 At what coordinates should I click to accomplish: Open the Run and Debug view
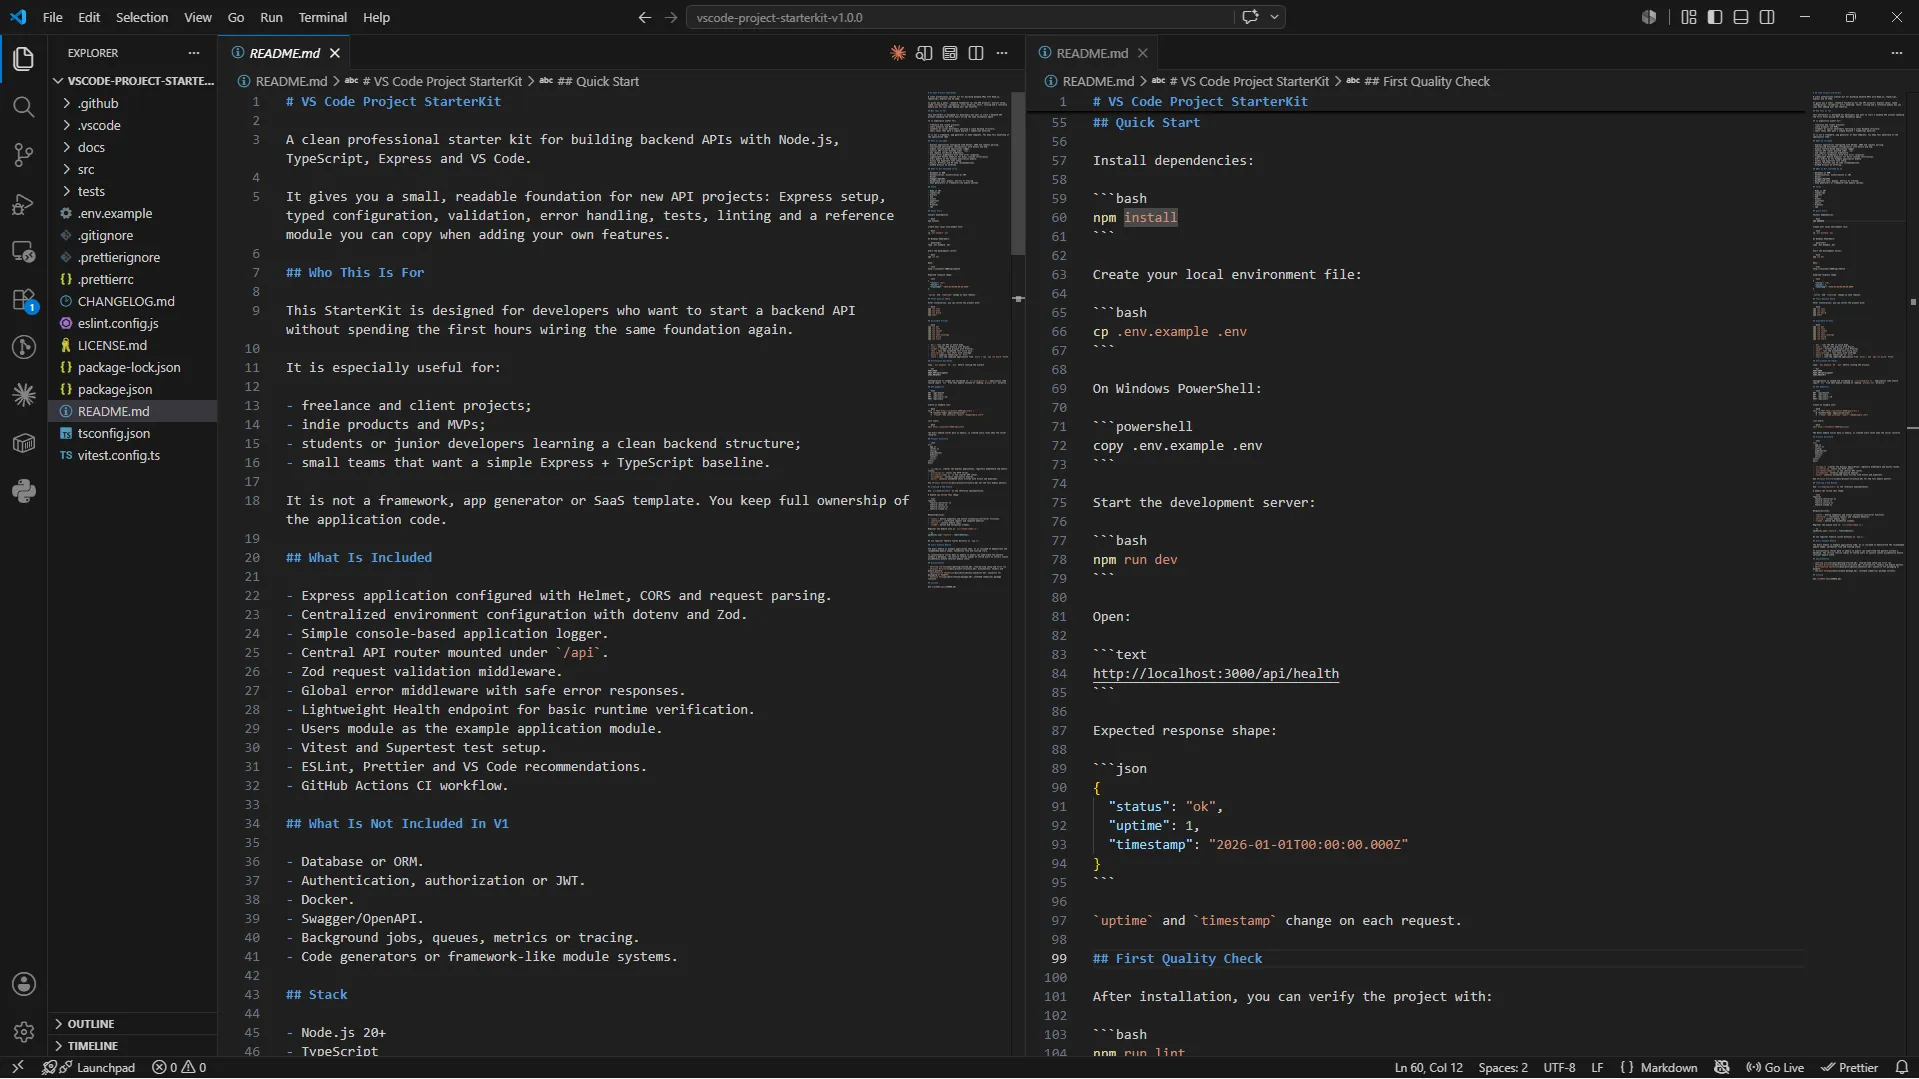(x=23, y=204)
